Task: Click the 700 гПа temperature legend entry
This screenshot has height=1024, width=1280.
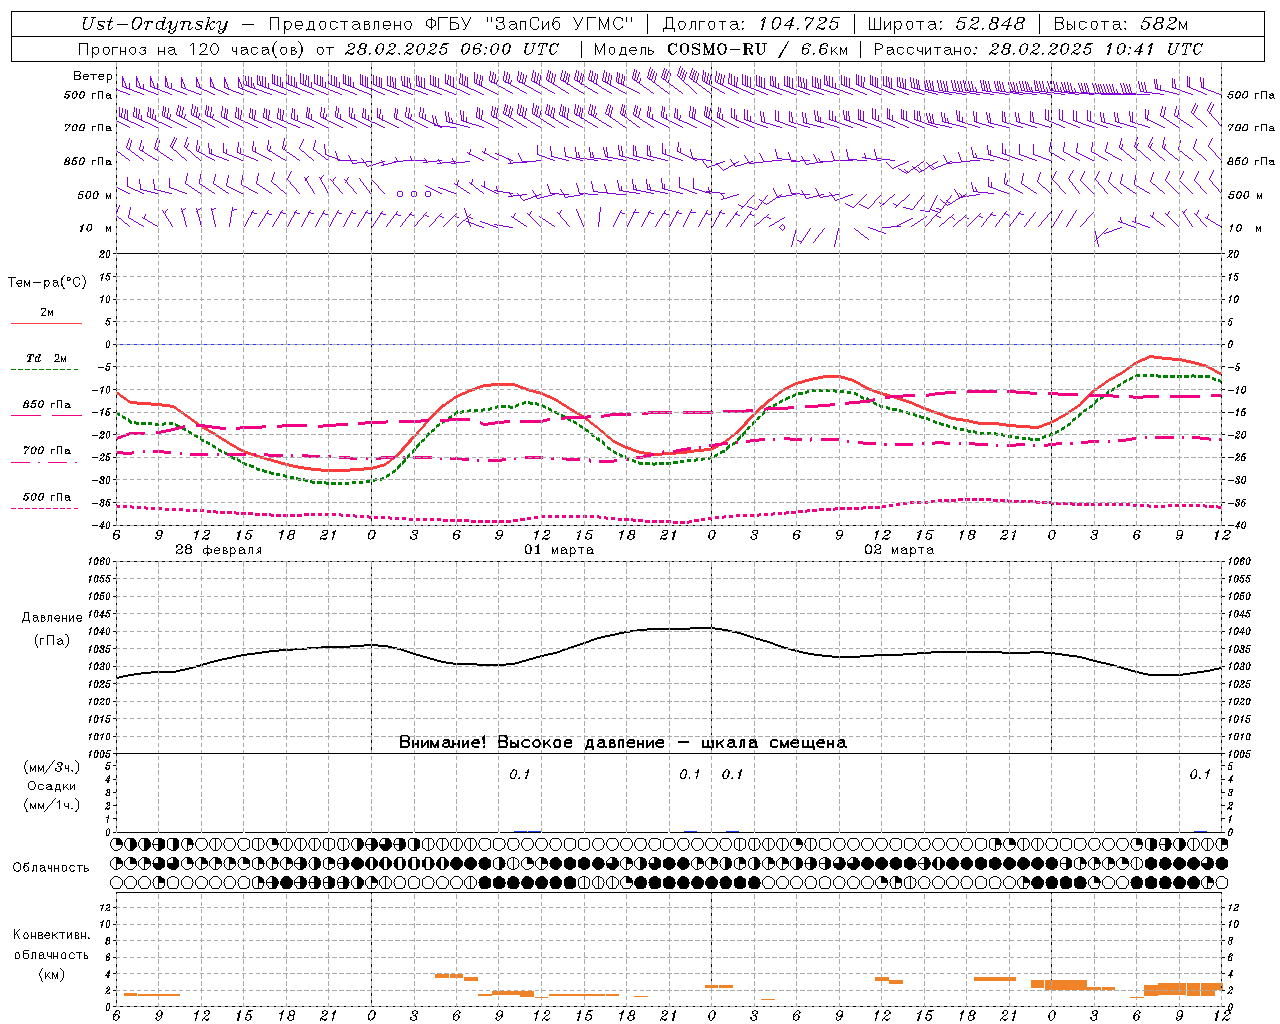Action: (x=47, y=451)
